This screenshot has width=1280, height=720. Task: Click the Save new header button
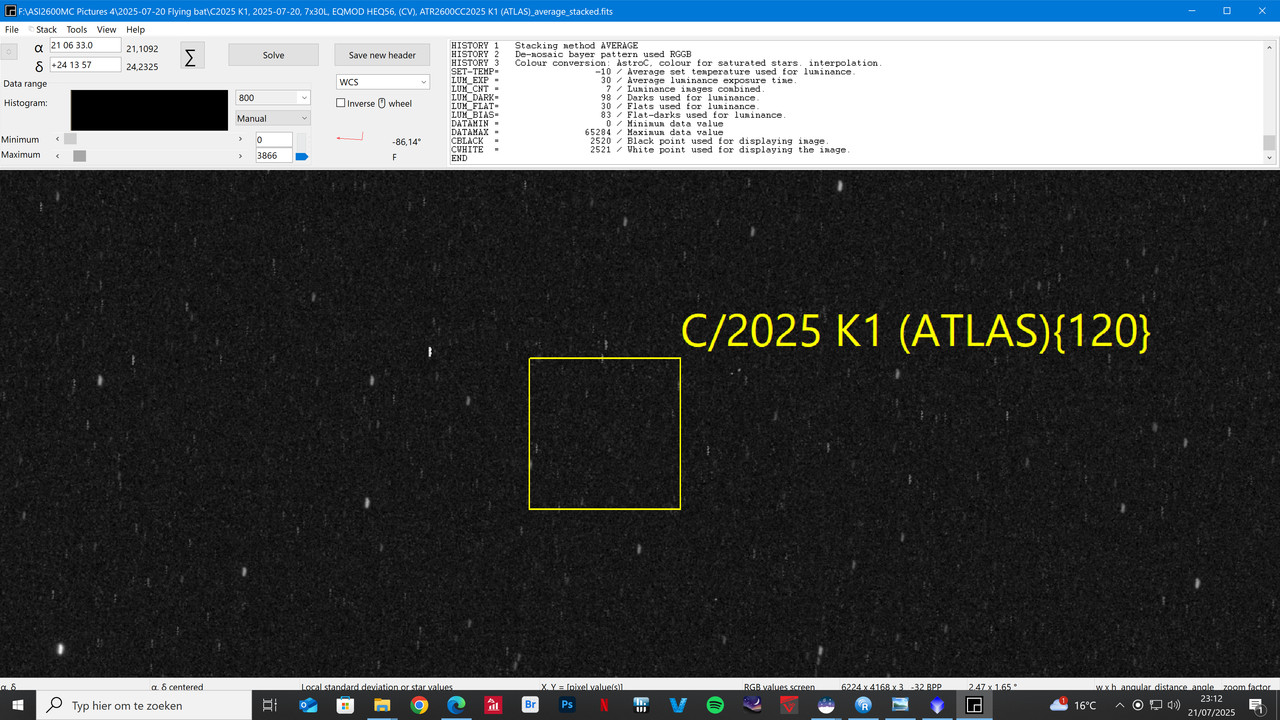pos(381,54)
